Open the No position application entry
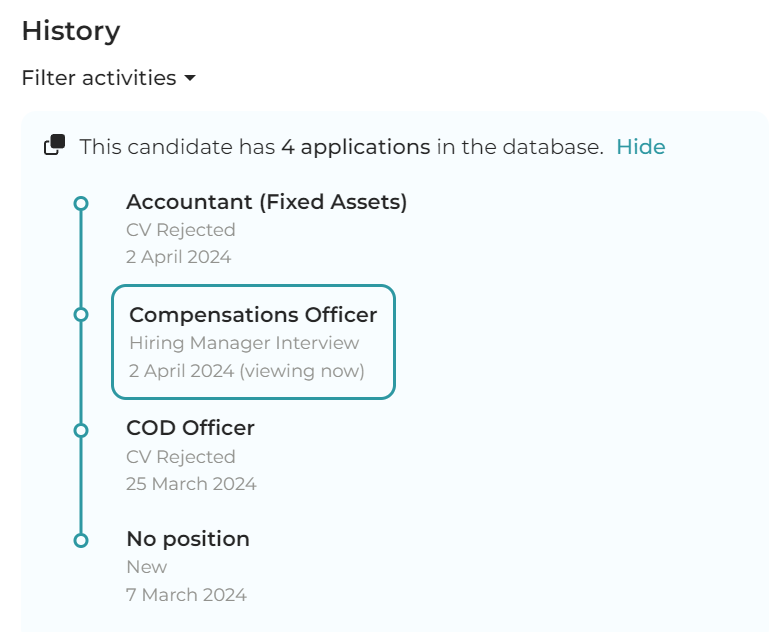 [x=188, y=539]
